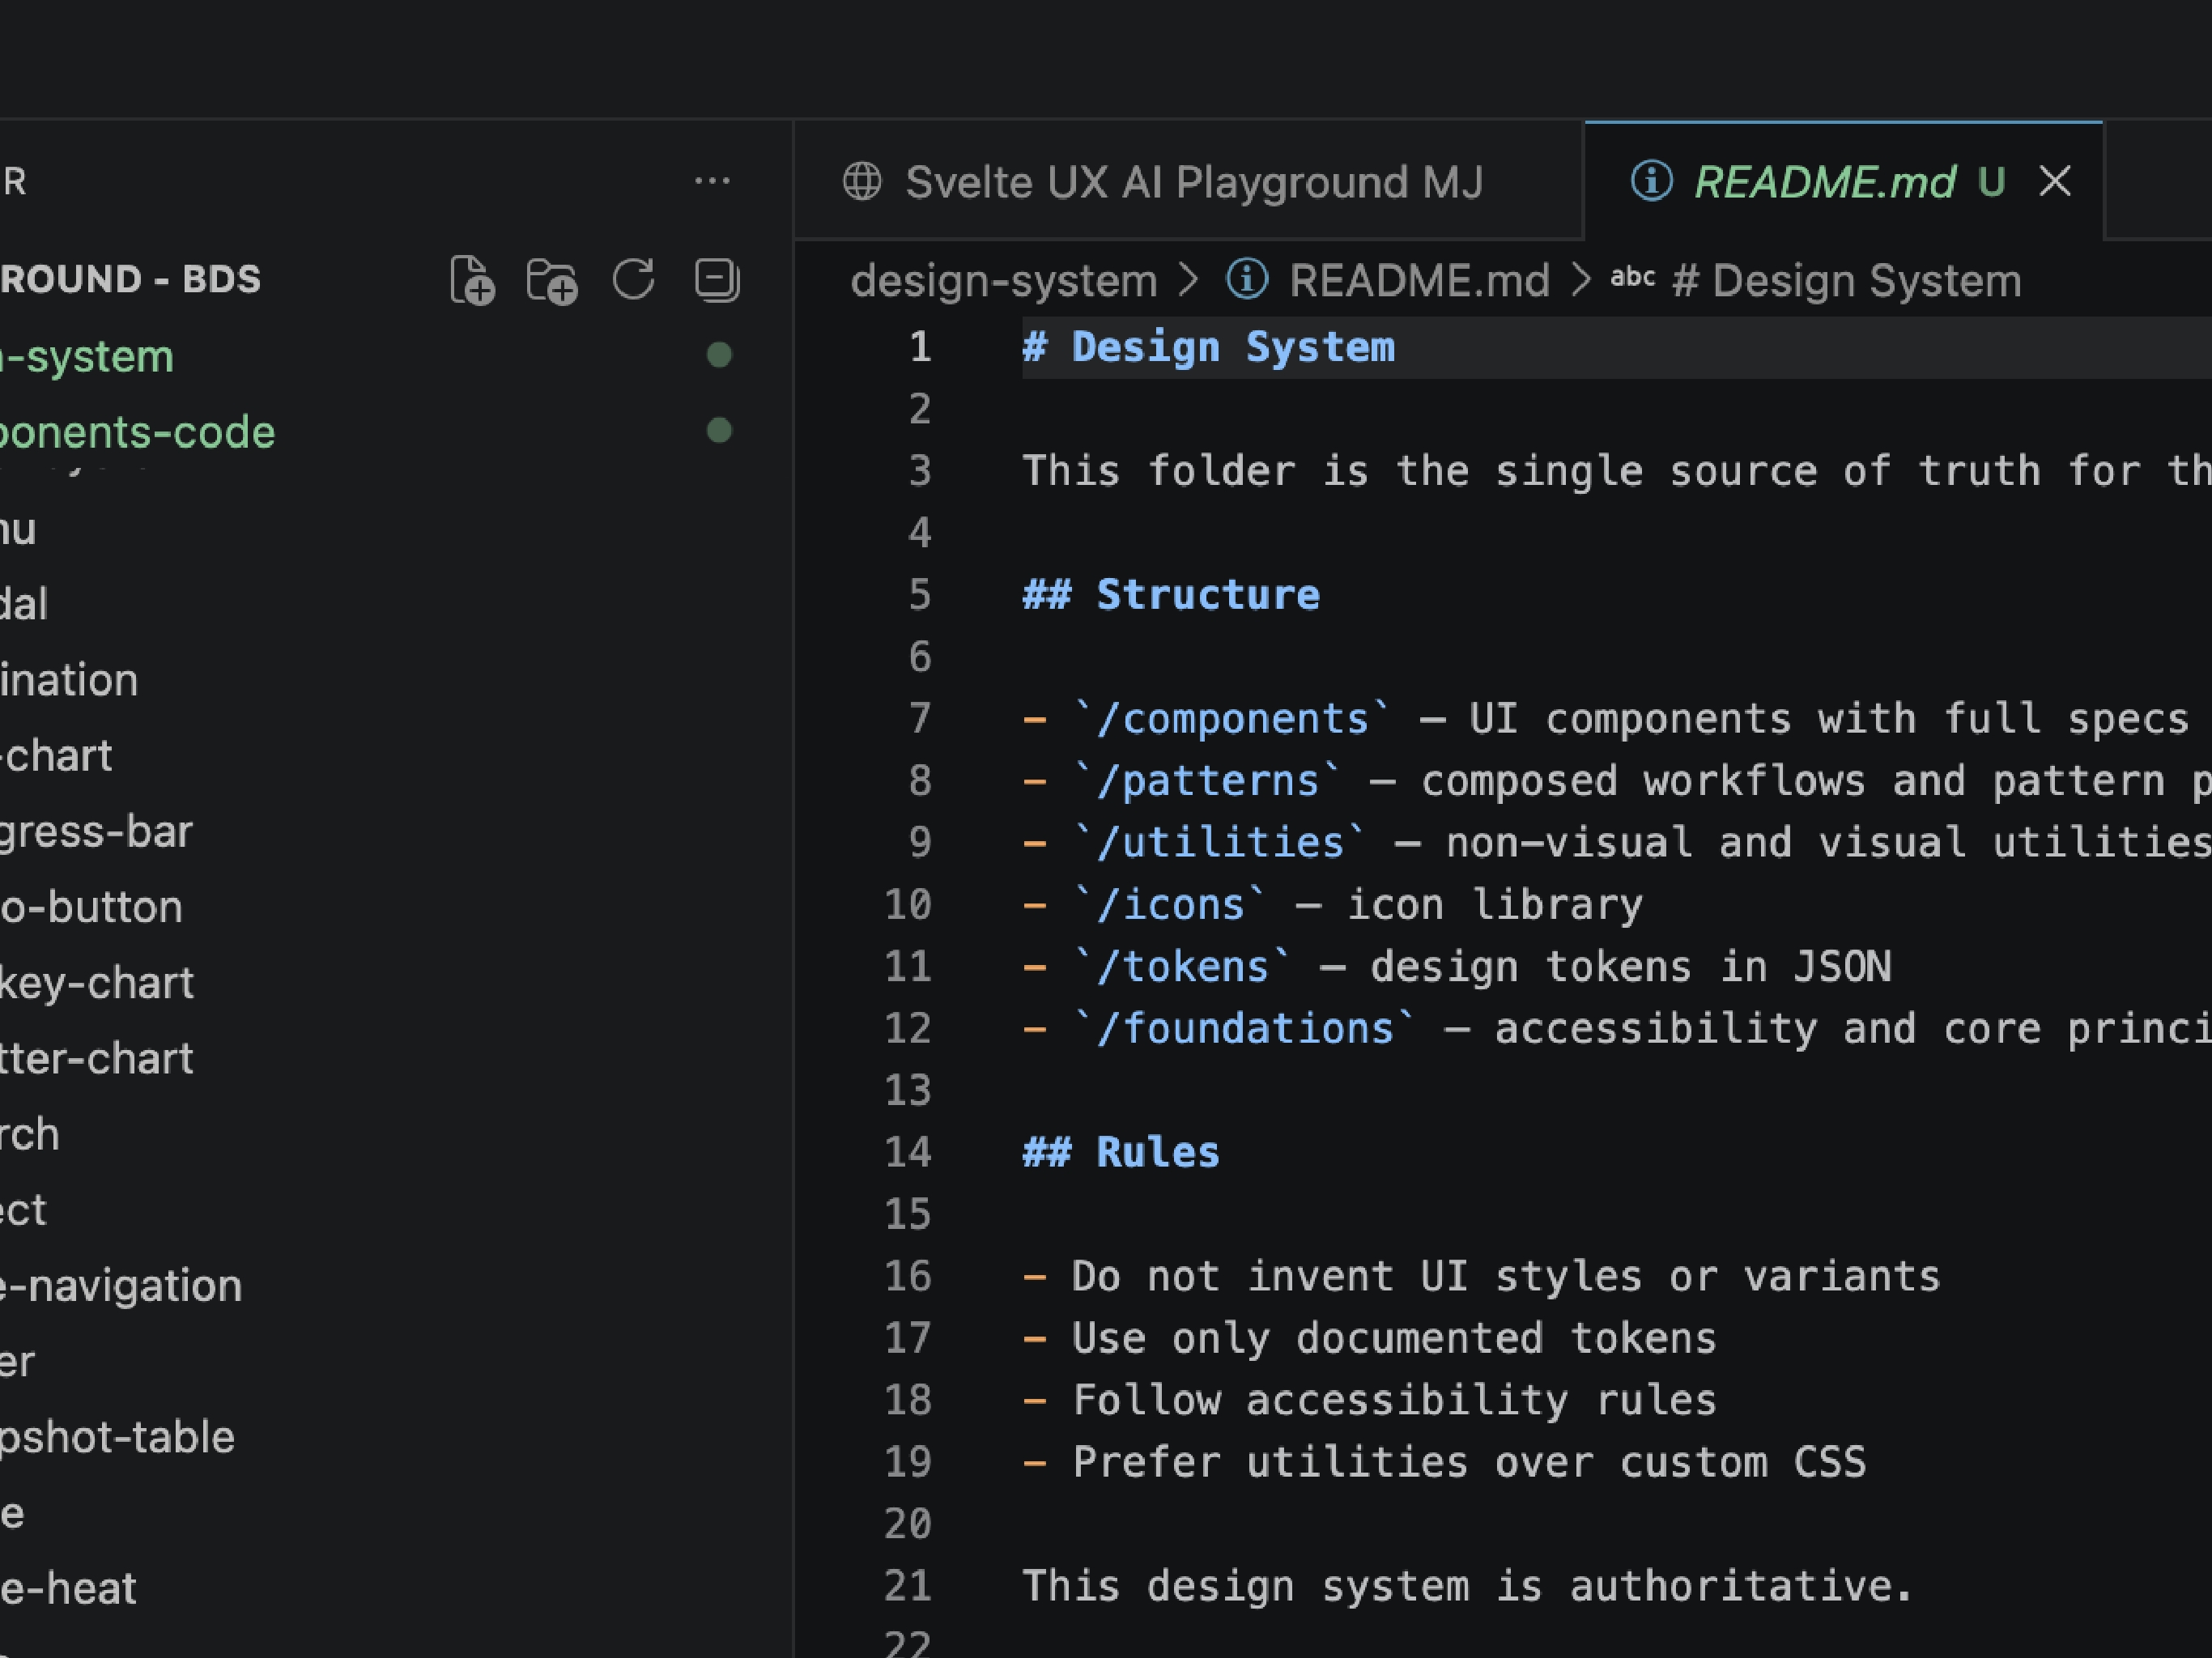Click the info icon on README.md tab
The width and height of the screenshot is (2212, 1658).
tap(1651, 182)
